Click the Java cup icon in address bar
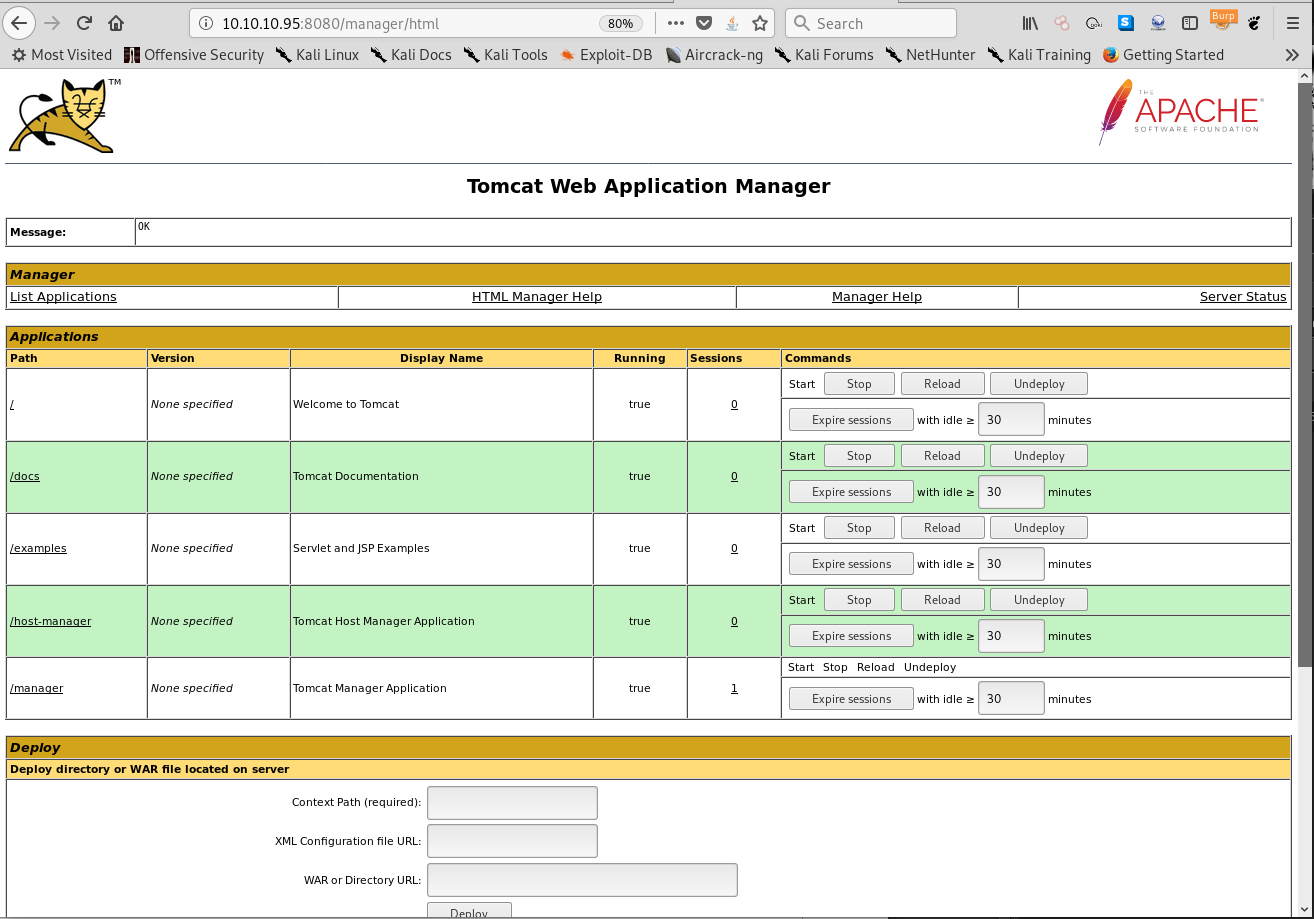Viewport: 1314px width, 919px height. pos(732,23)
